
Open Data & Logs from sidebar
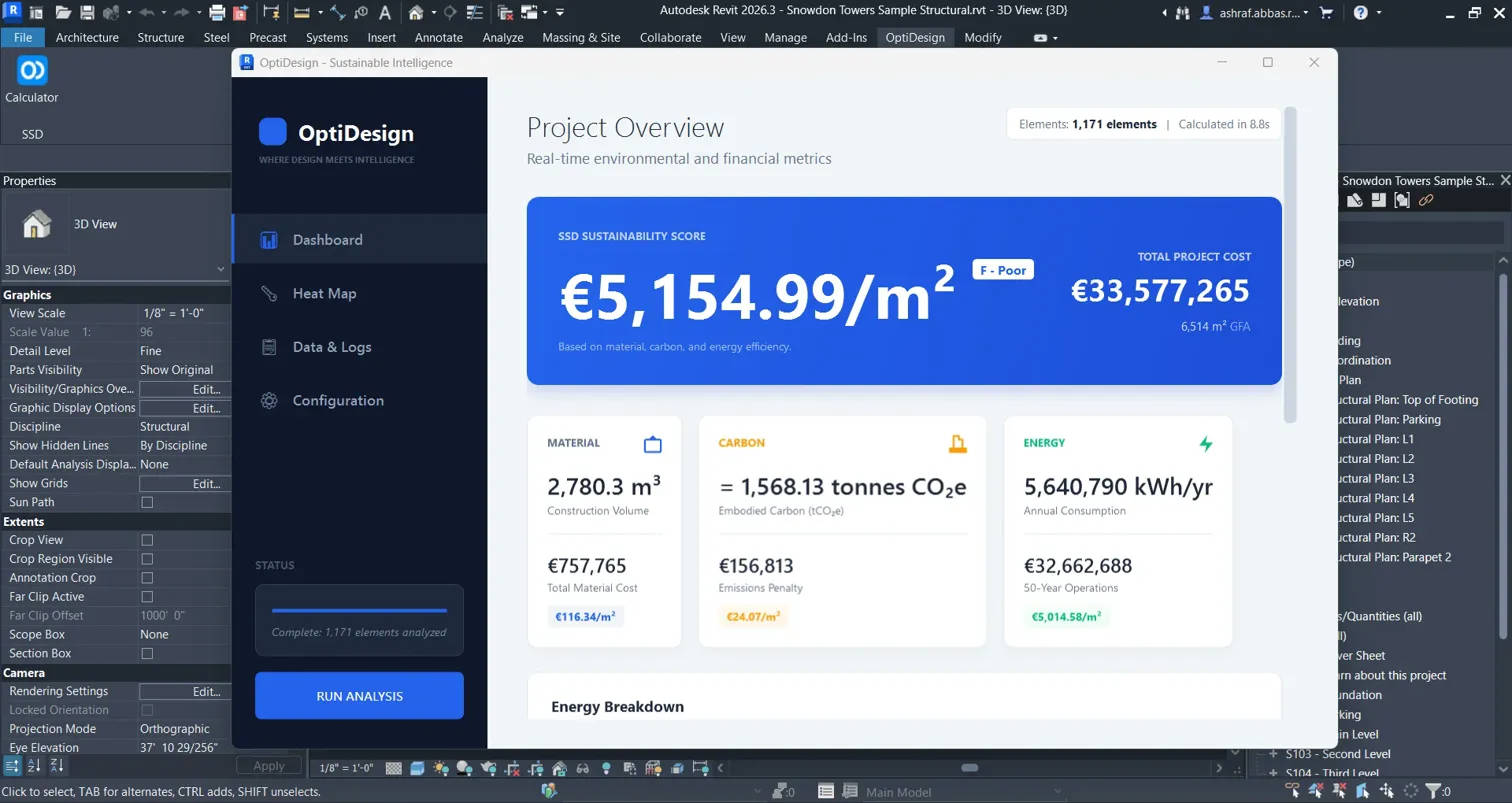[x=331, y=347]
